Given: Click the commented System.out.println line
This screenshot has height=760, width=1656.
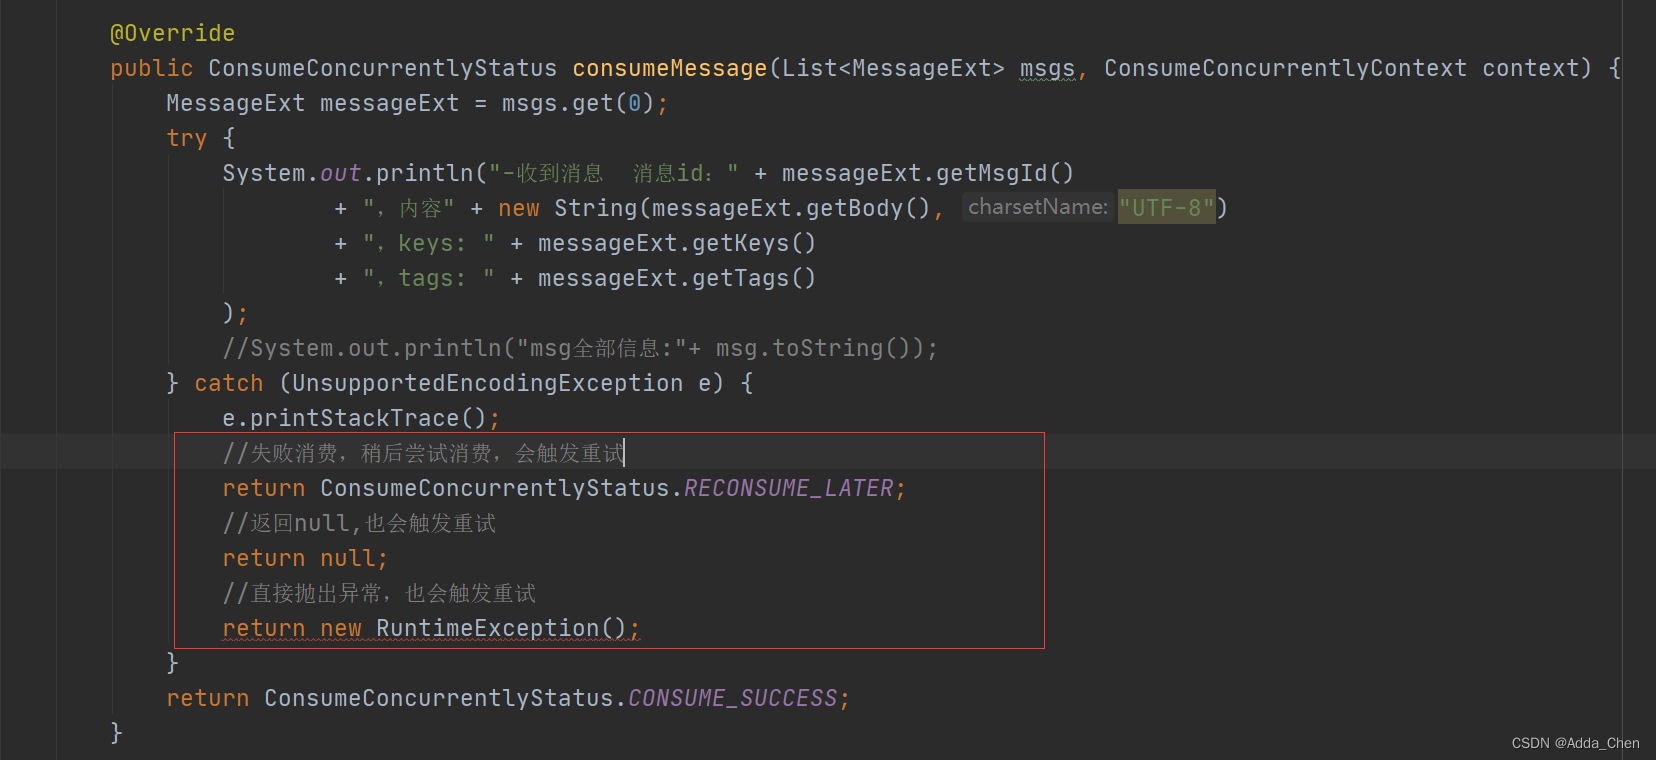Looking at the screenshot, I should 580,348.
